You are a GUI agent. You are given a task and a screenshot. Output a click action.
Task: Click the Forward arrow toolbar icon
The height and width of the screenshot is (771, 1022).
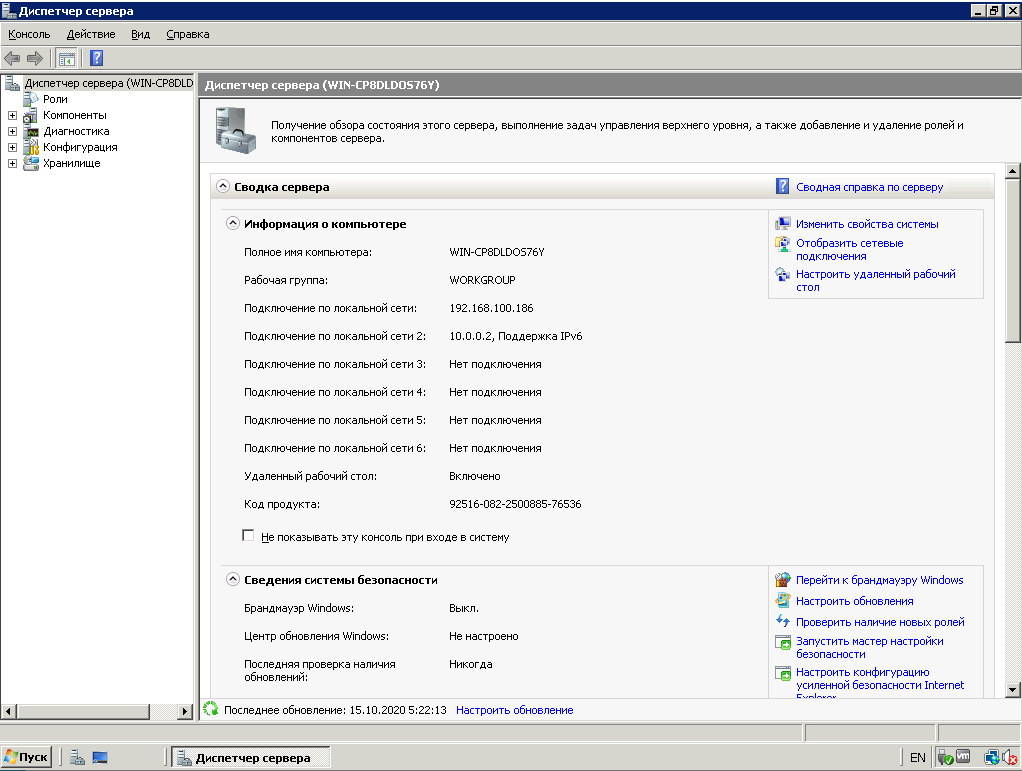35,58
